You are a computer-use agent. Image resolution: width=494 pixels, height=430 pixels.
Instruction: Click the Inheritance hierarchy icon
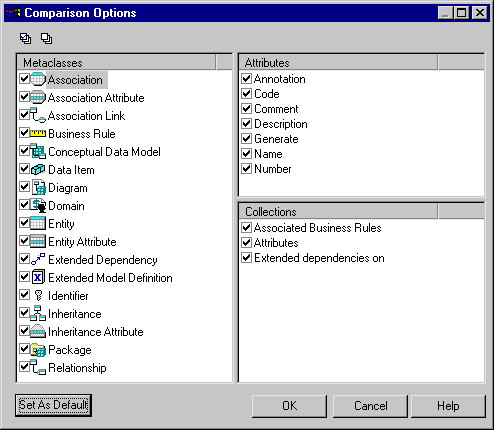point(38,313)
